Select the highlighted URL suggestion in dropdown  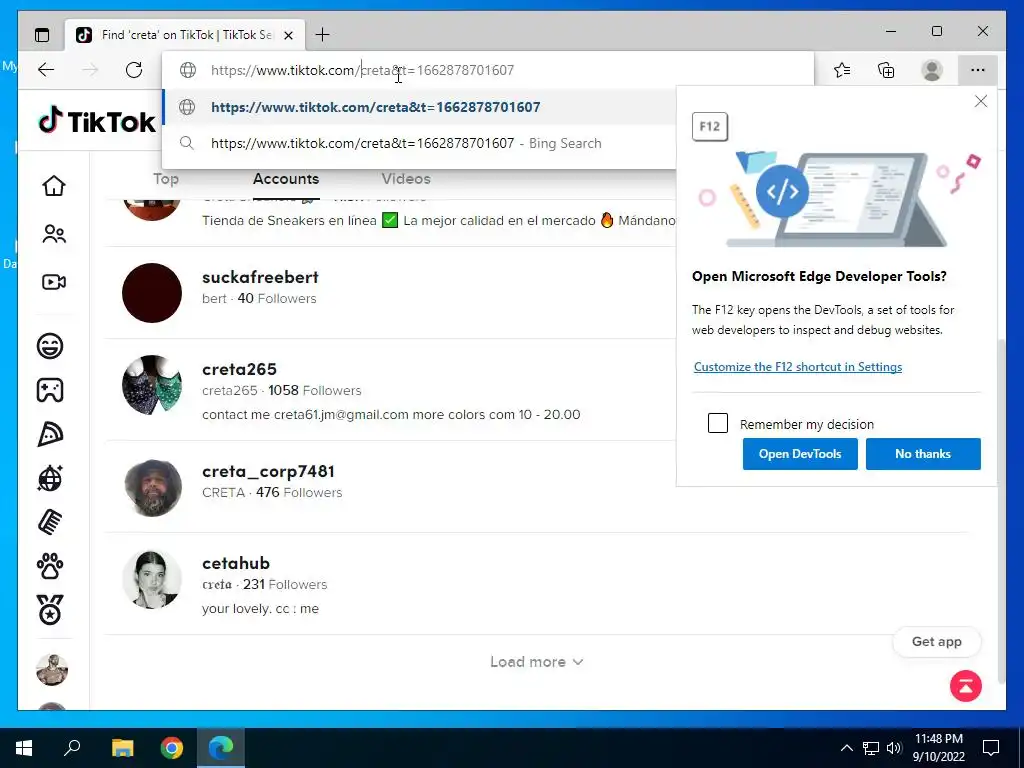(419, 107)
